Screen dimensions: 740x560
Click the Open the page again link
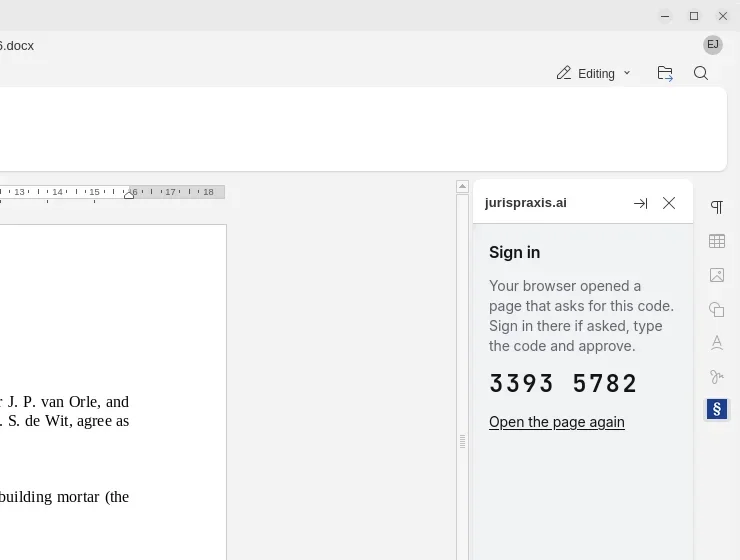tap(557, 422)
